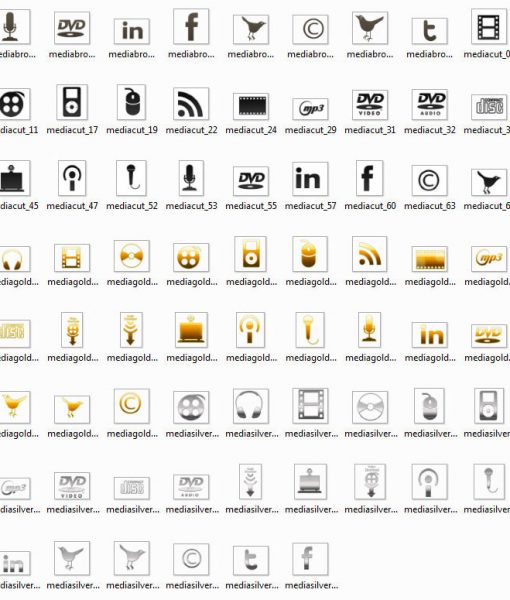
Task: Select the gold film reel icon
Action: 191,258
